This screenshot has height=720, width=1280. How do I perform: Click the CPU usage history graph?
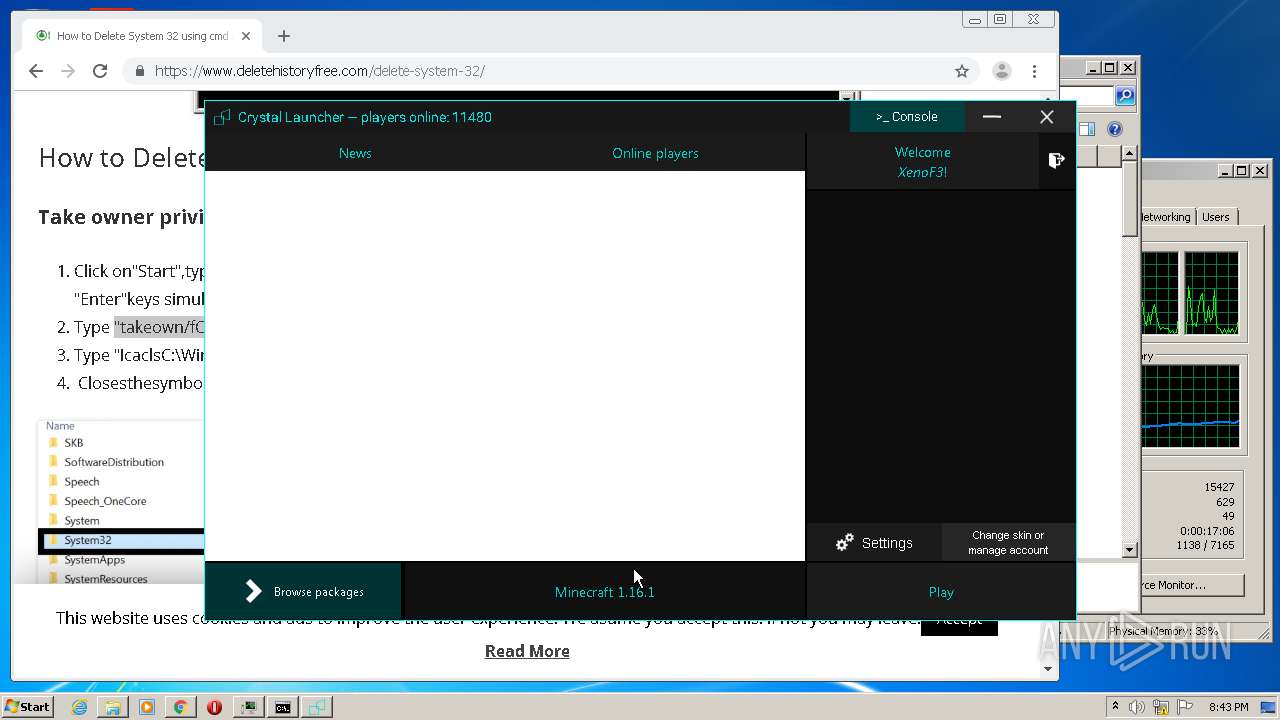[x=1190, y=293]
